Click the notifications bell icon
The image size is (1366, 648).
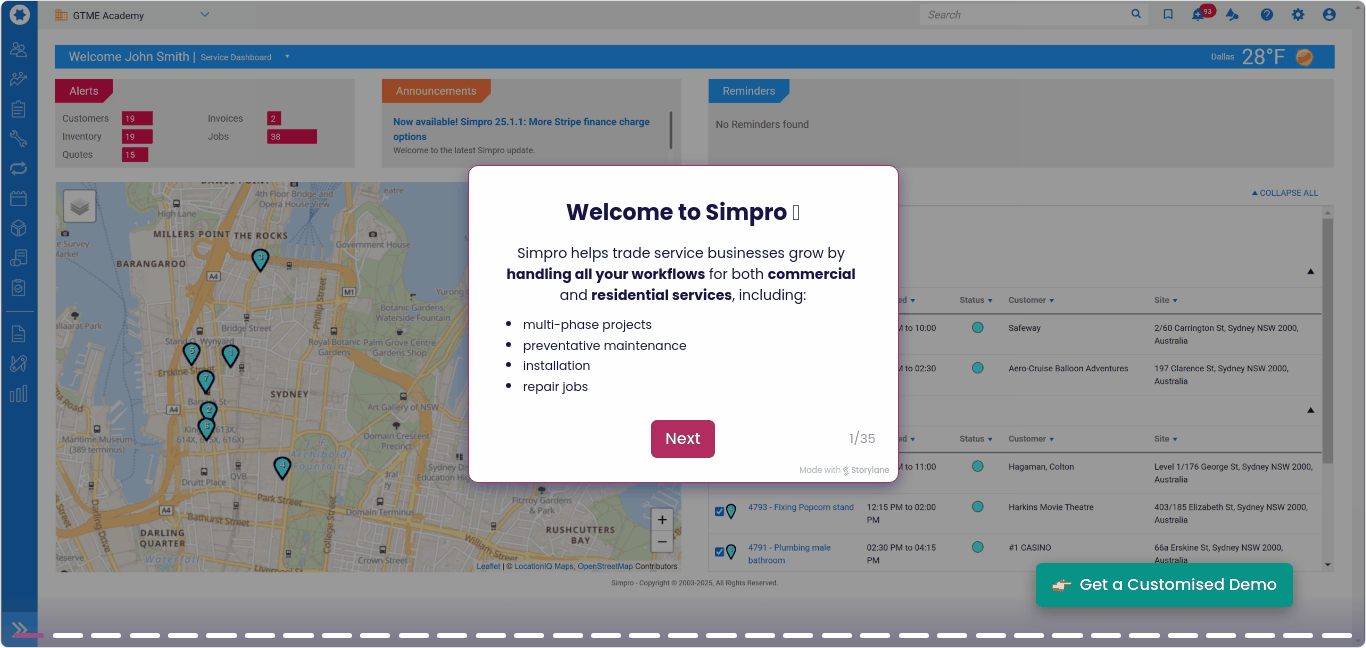tap(1199, 15)
